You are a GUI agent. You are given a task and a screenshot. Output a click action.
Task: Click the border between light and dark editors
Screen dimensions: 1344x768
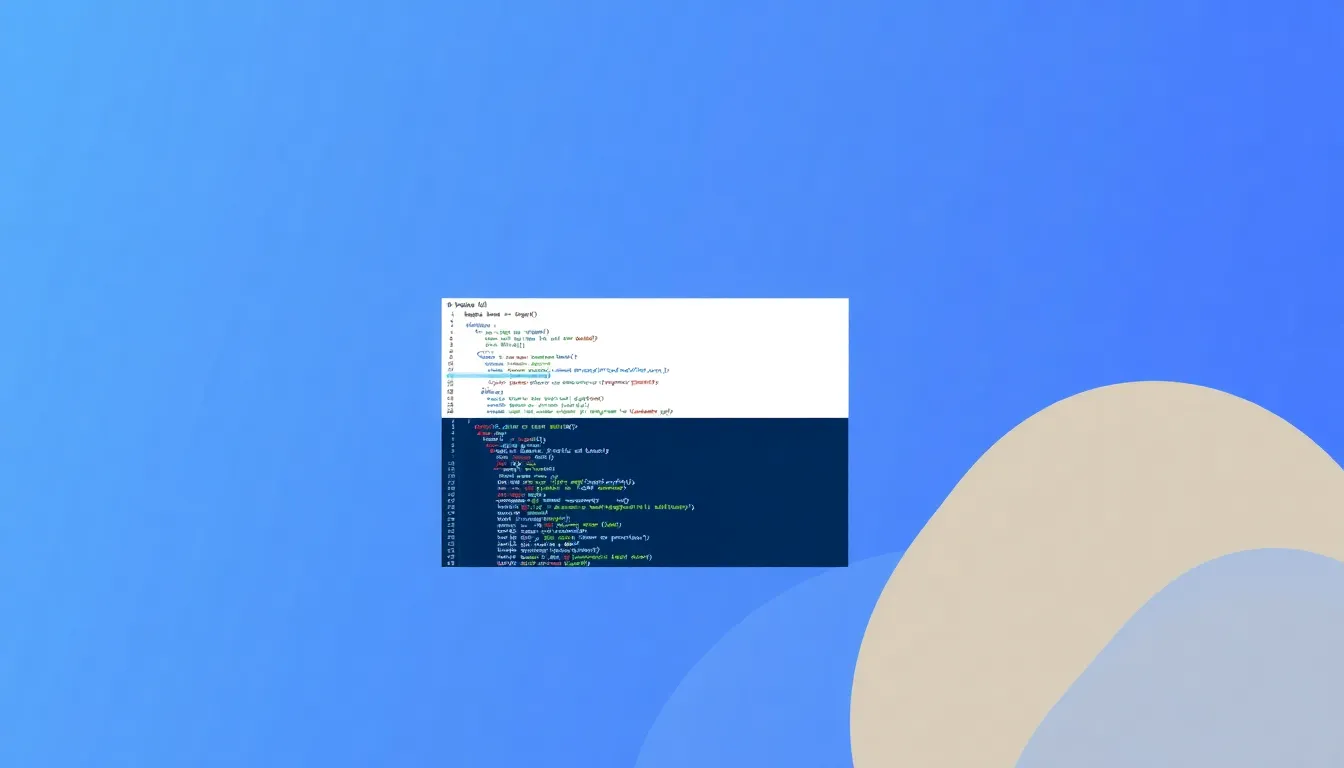(645, 417)
